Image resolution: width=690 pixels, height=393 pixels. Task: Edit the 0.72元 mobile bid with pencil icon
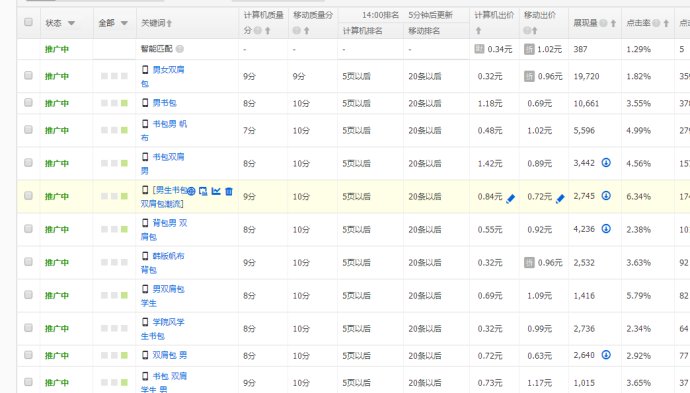[560, 199]
